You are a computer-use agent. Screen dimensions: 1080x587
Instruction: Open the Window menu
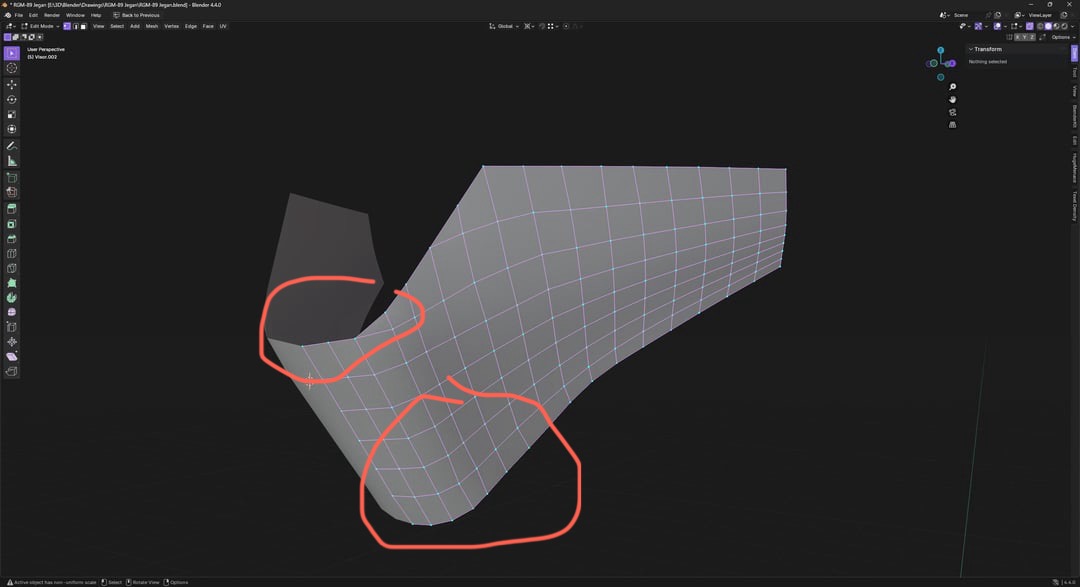click(x=76, y=15)
